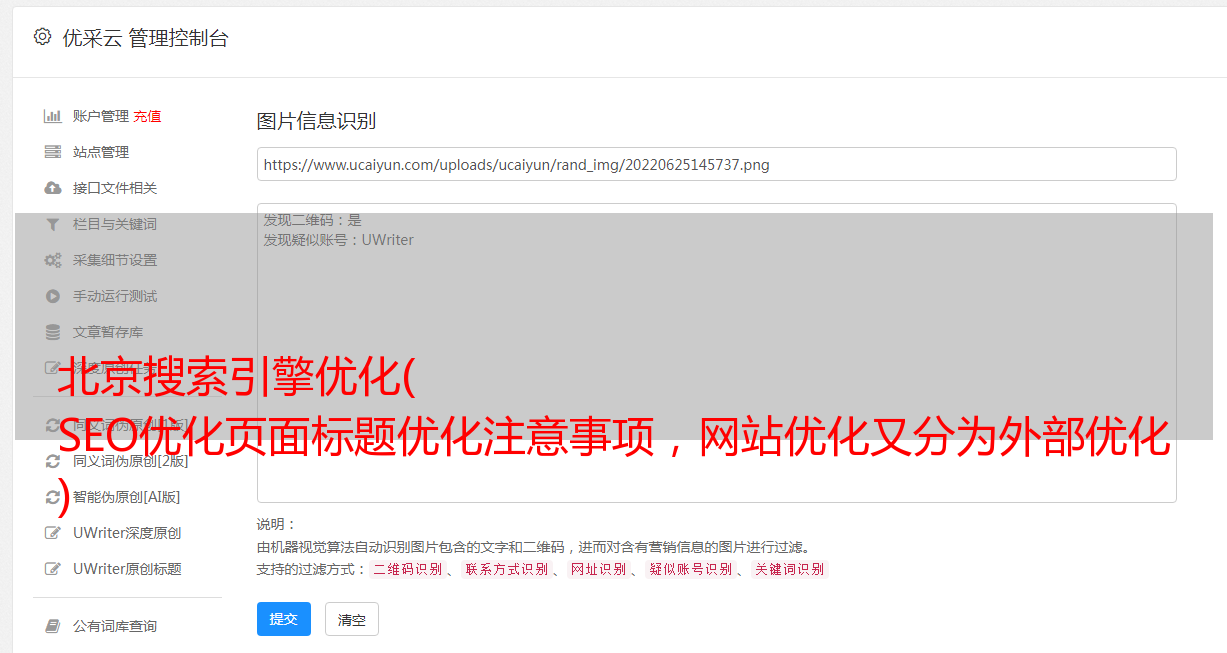Image resolution: width=1227 pixels, height=653 pixels.
Task: Select 栏目与关键词 in the sidebar
Action: 115,224
